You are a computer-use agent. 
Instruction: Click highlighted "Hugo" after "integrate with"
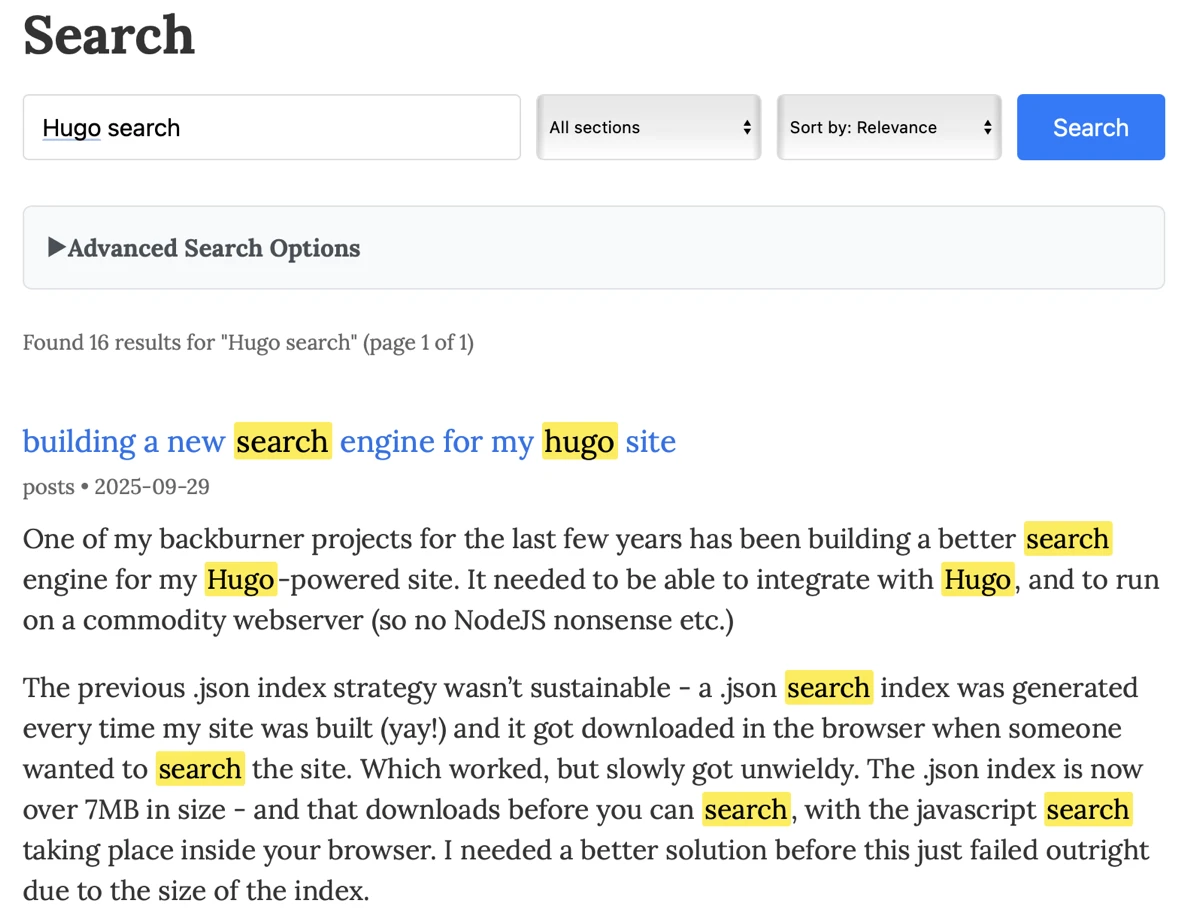coord(977,580)
